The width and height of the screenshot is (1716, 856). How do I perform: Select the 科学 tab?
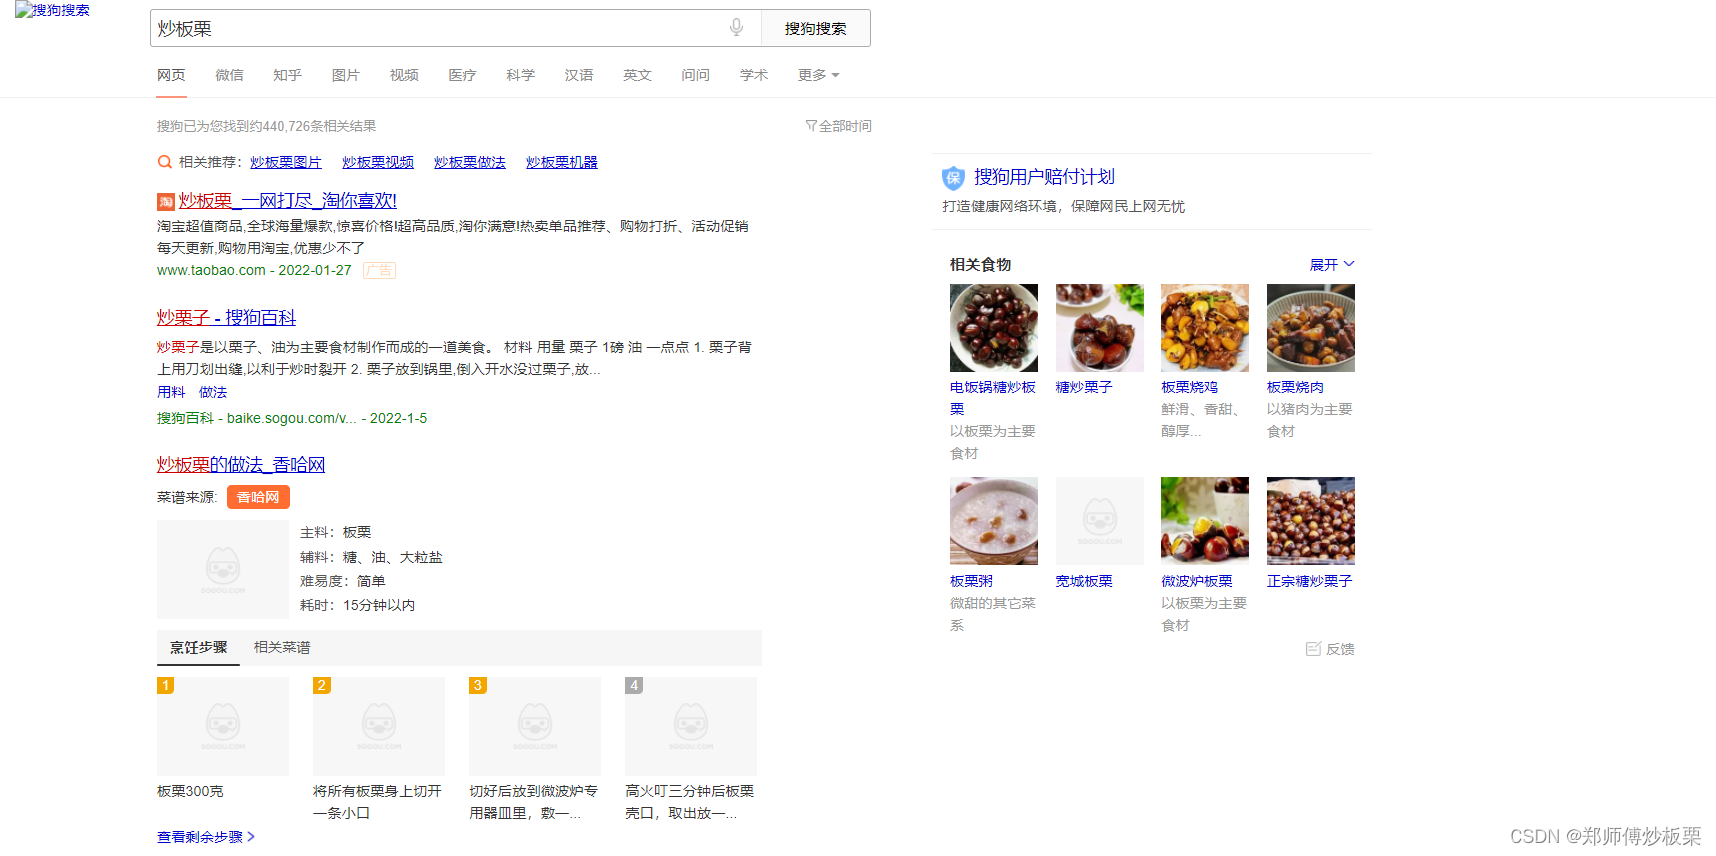520,75
